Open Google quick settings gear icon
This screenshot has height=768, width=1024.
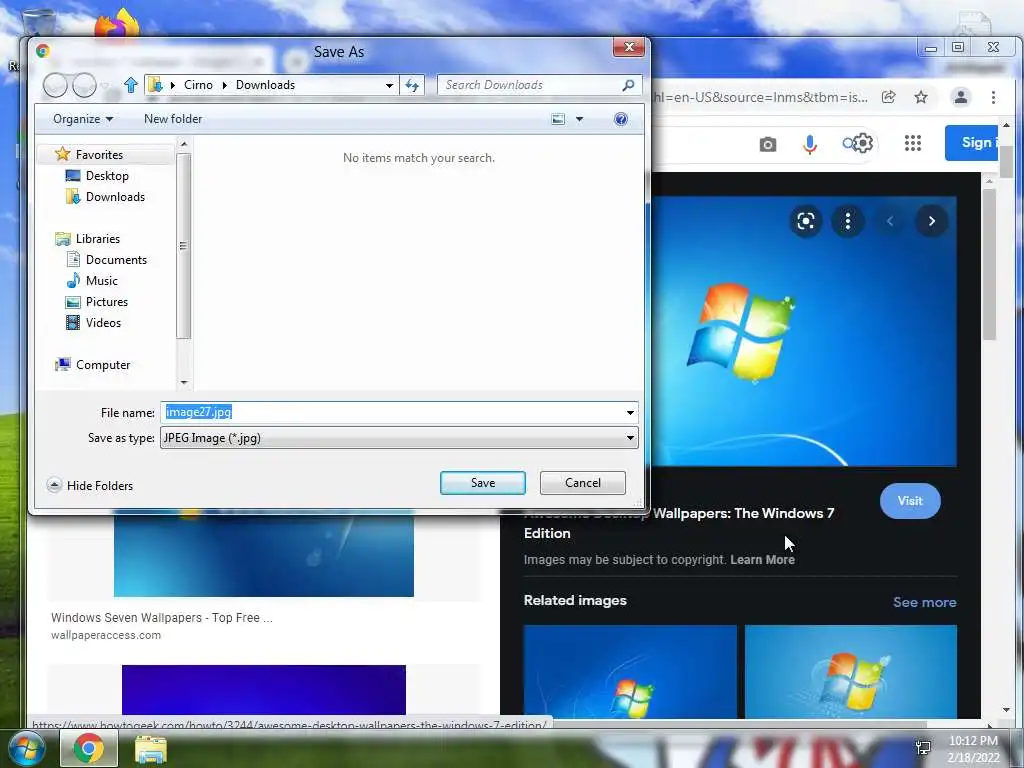tap(863, 143)
